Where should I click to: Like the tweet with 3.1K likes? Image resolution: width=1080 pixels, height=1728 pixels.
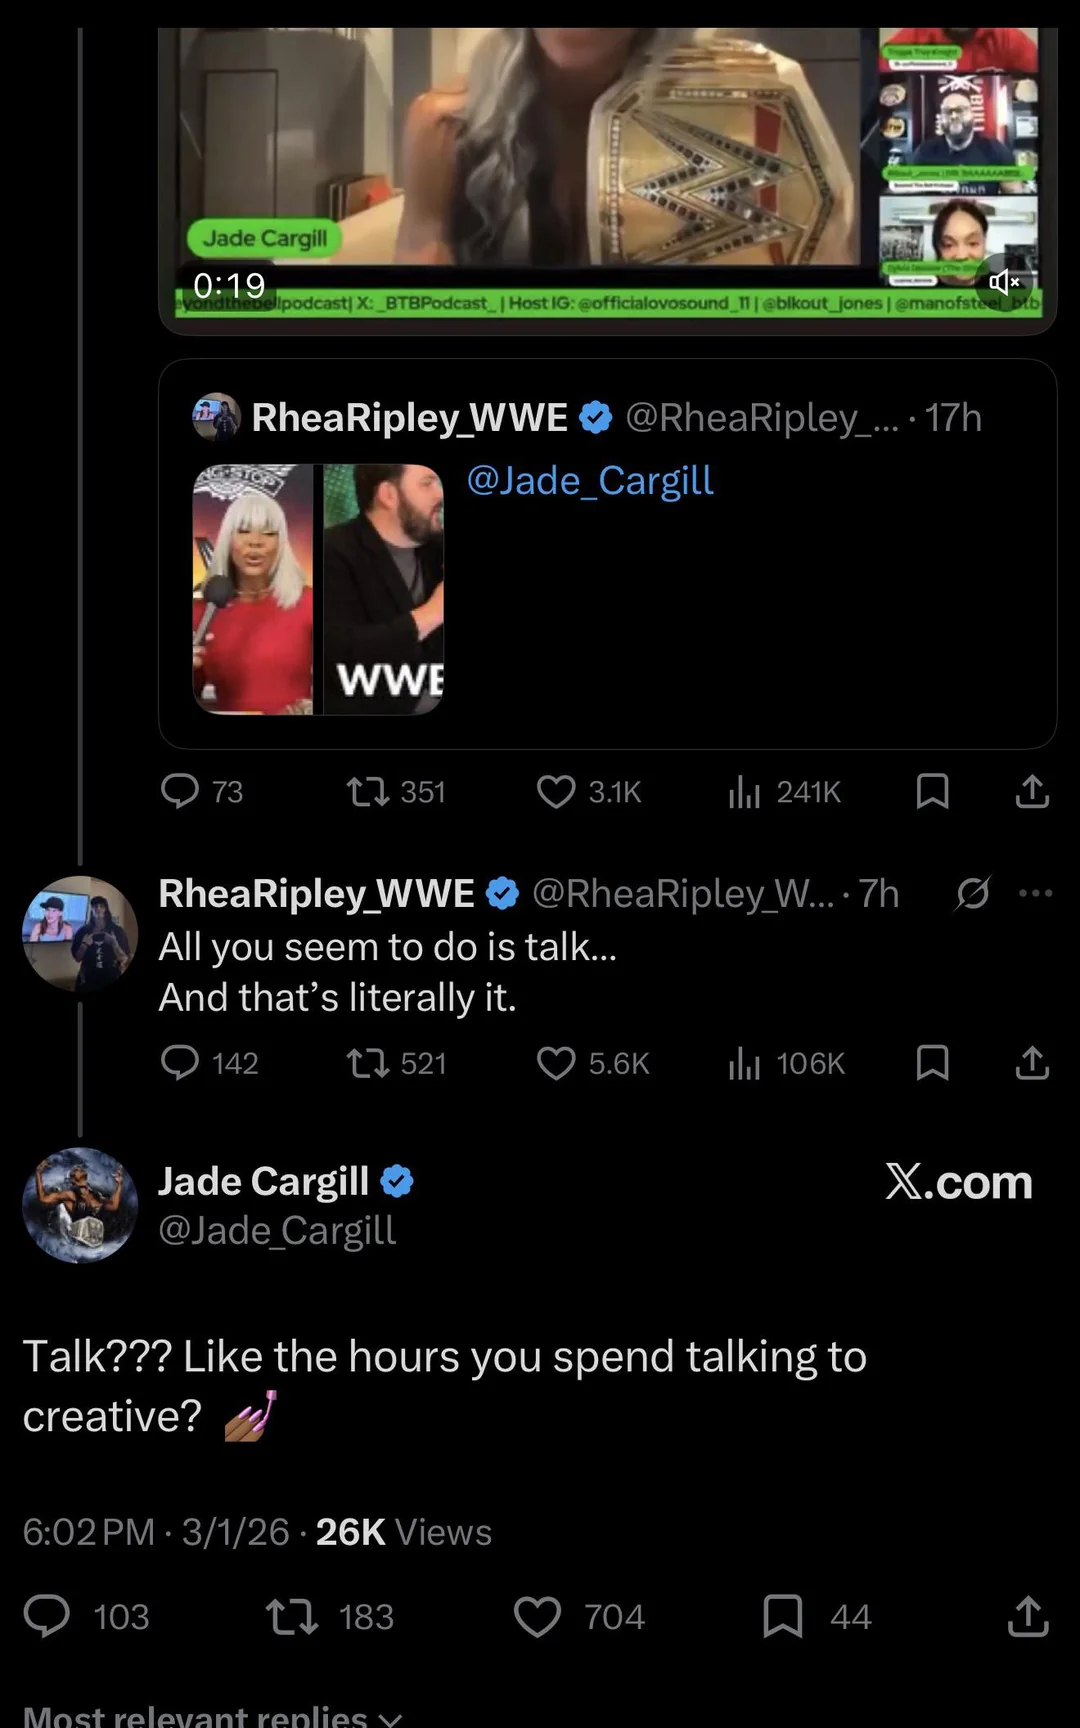[x=556, y=792]
